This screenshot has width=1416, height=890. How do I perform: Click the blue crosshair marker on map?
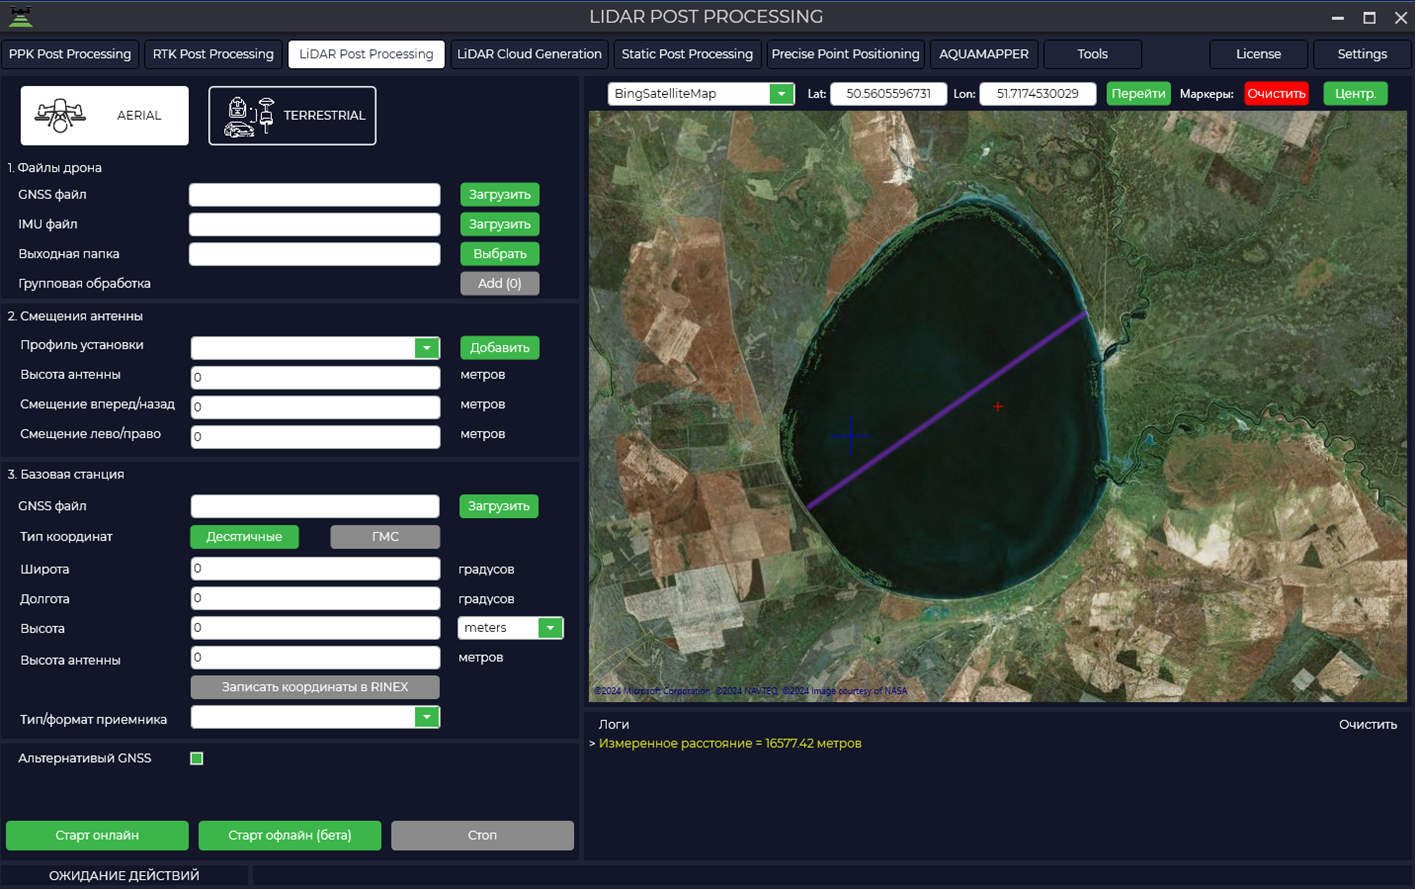[x=850, y=436]
